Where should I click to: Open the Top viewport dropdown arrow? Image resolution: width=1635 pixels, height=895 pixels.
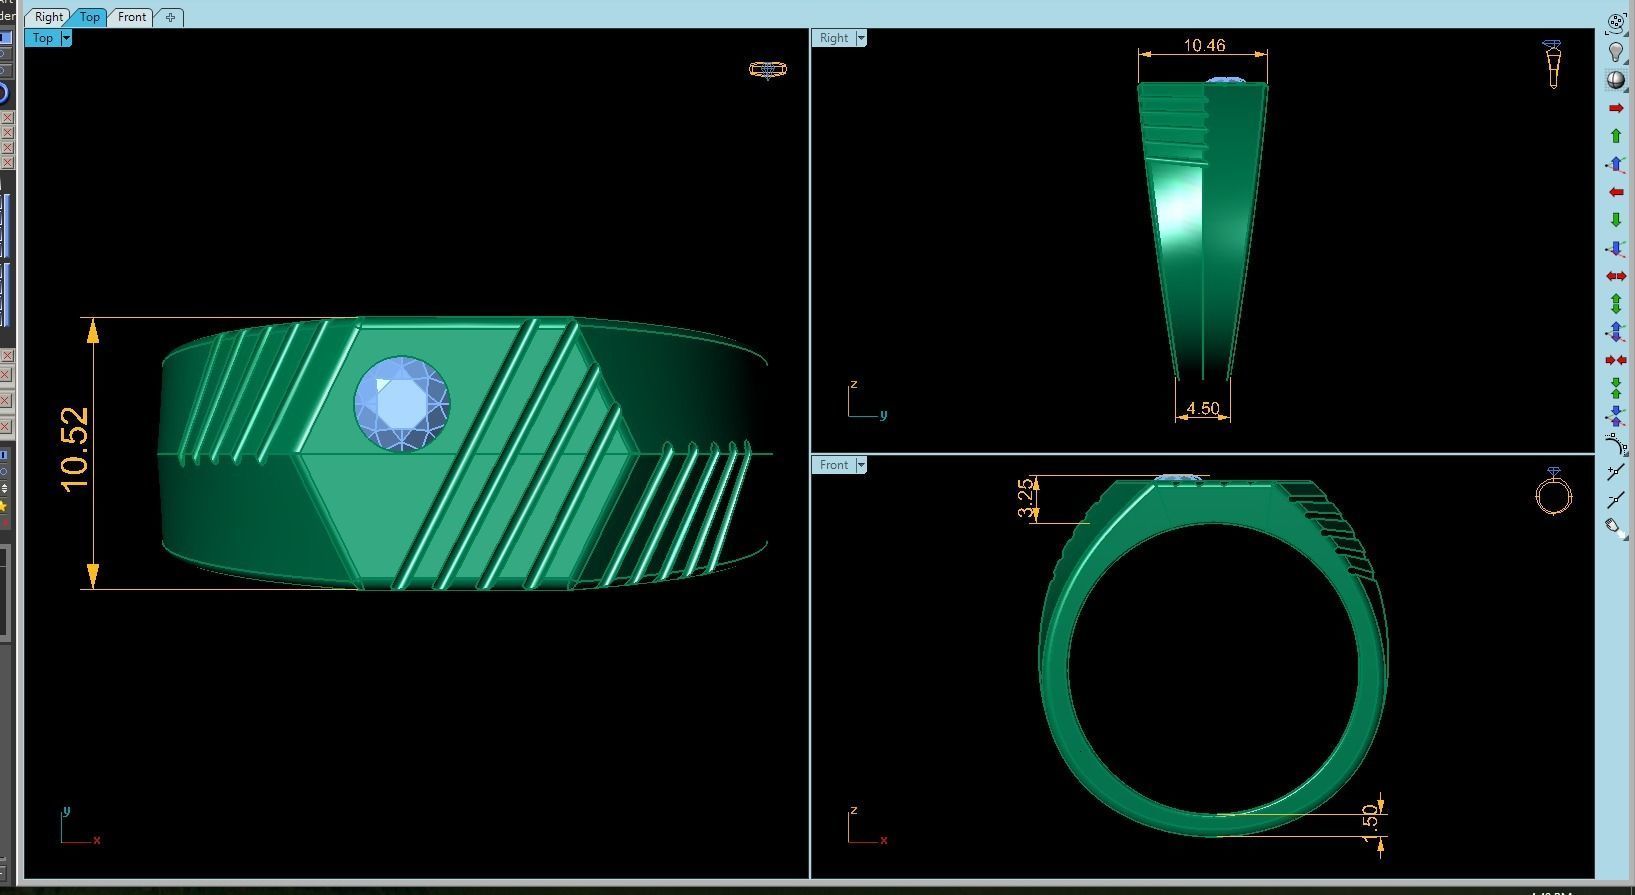coord(66,38)
